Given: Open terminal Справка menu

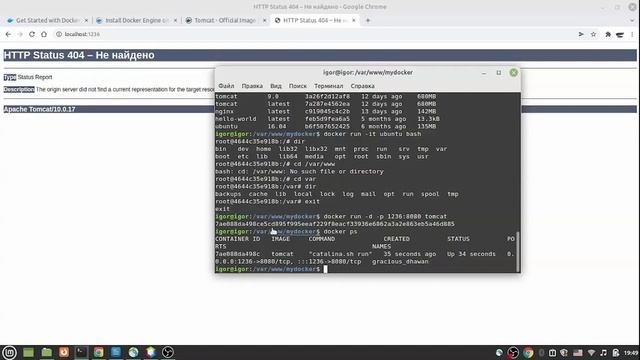Looking at the screenshot, I should [x=362, y=86].
